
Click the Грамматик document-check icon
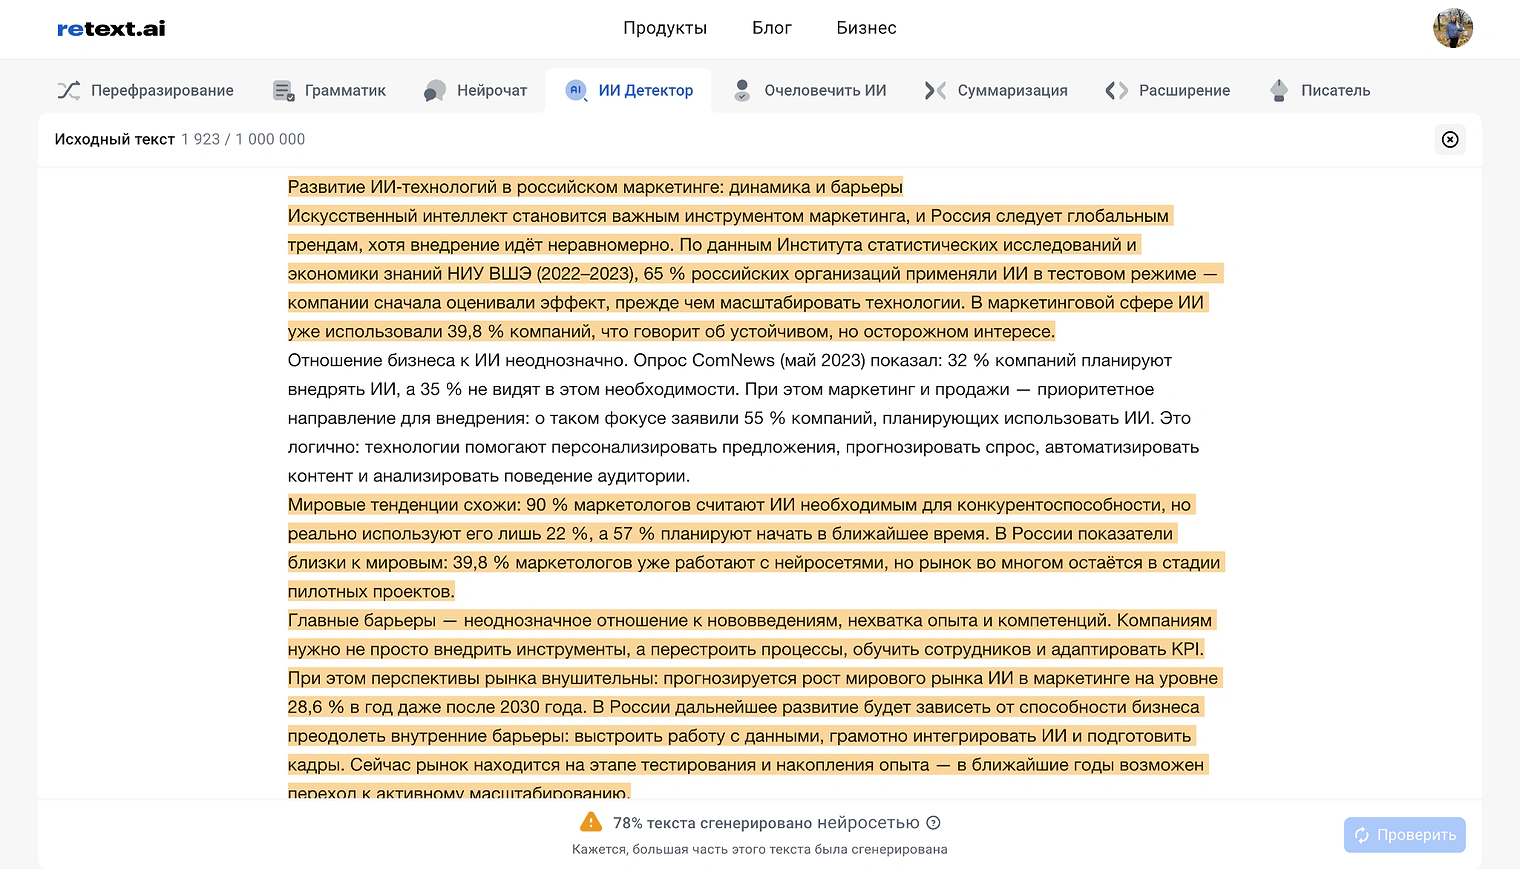pos(284,90)
